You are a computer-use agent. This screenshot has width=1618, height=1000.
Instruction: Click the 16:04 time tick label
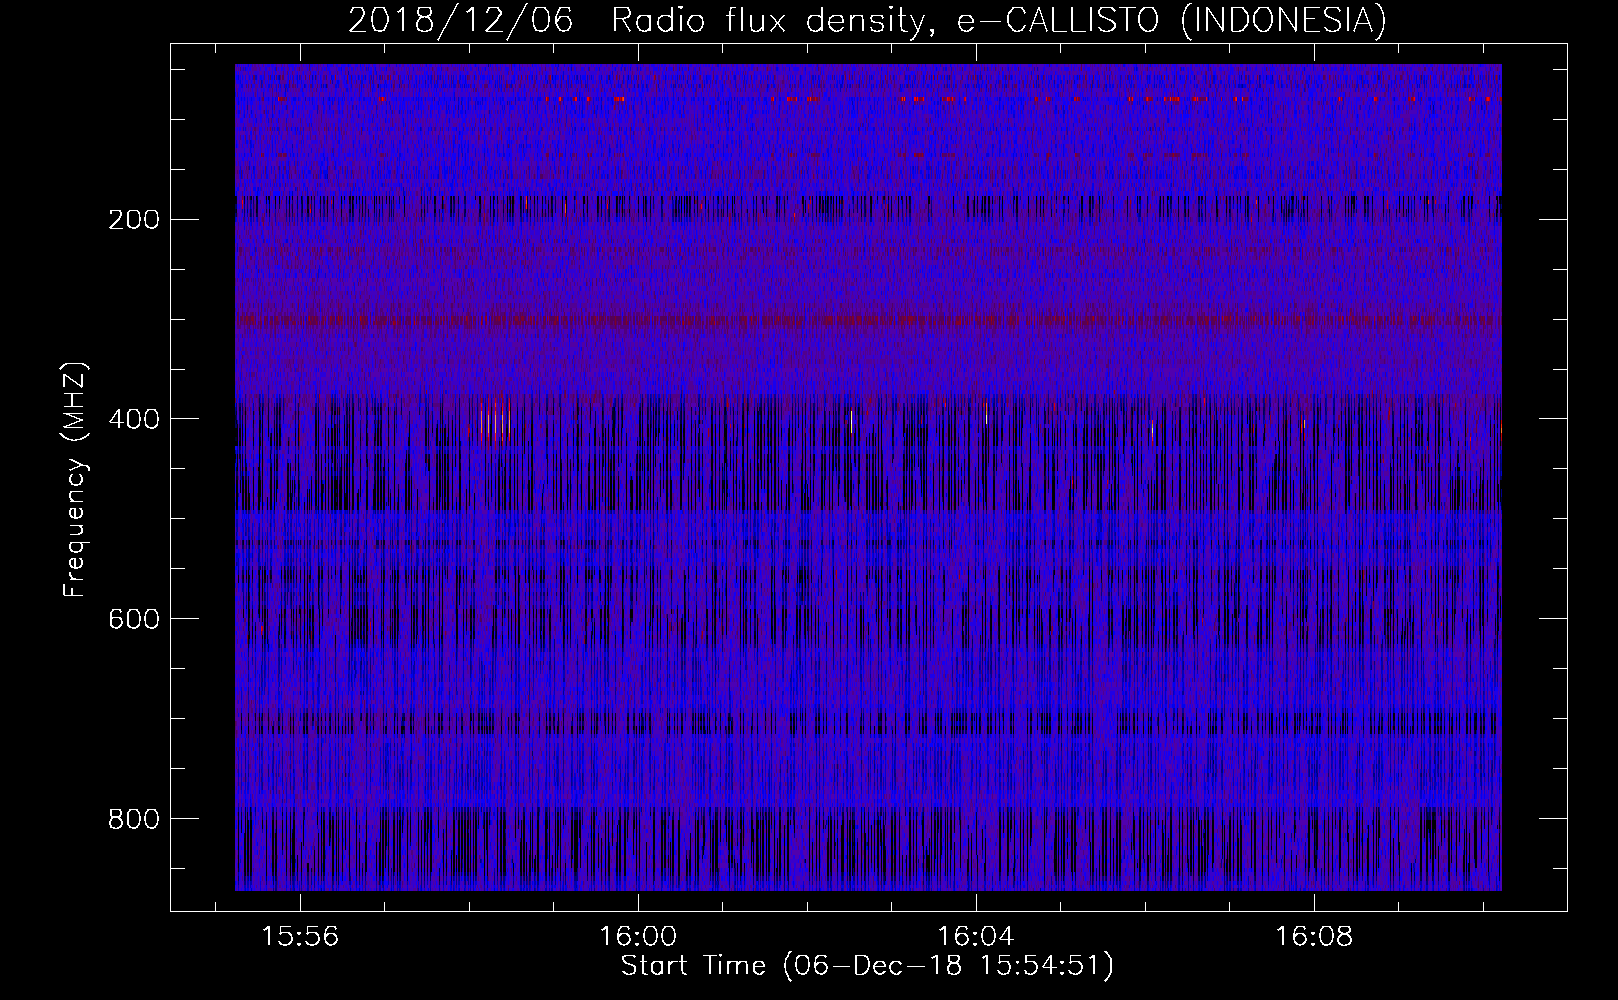(x=976, y=937)
